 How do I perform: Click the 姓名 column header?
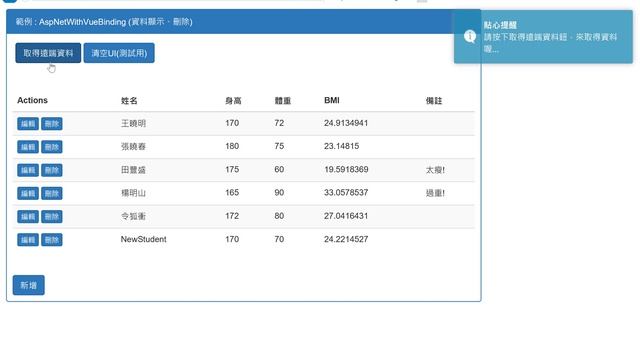129,101
